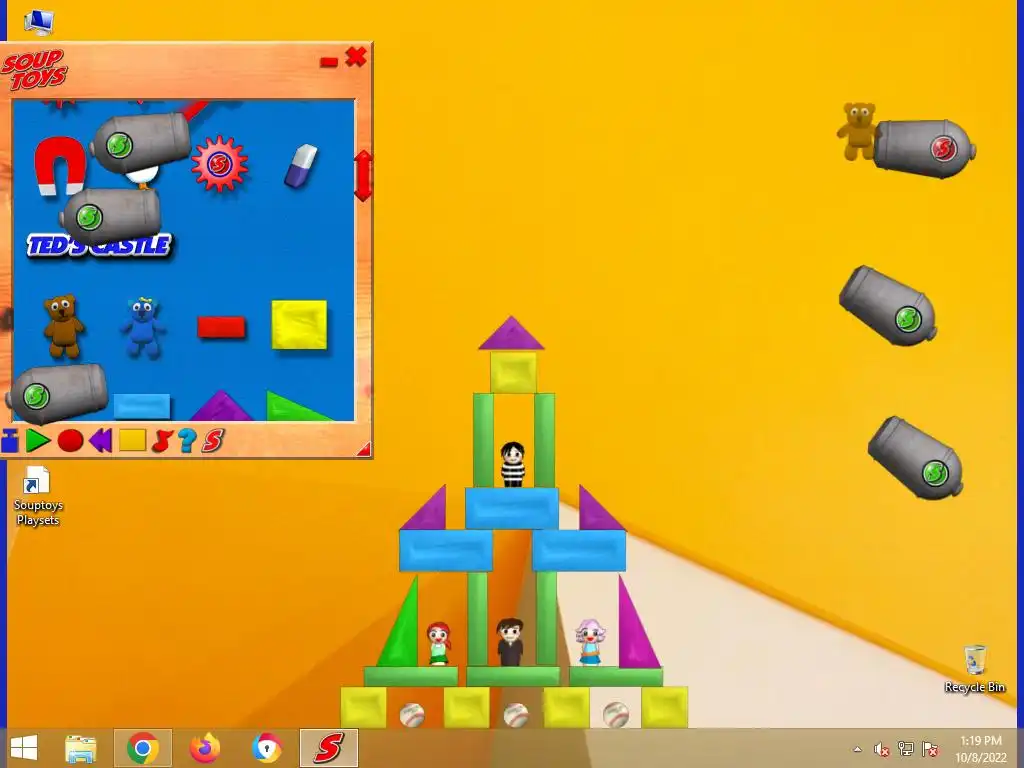Click the red record circle button

[x=71, y=441]
